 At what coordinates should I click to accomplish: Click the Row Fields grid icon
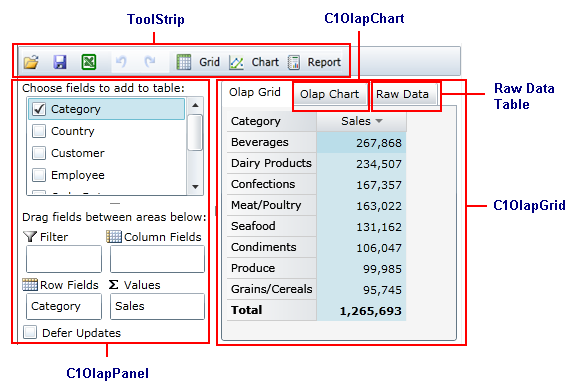coord(30,285)
